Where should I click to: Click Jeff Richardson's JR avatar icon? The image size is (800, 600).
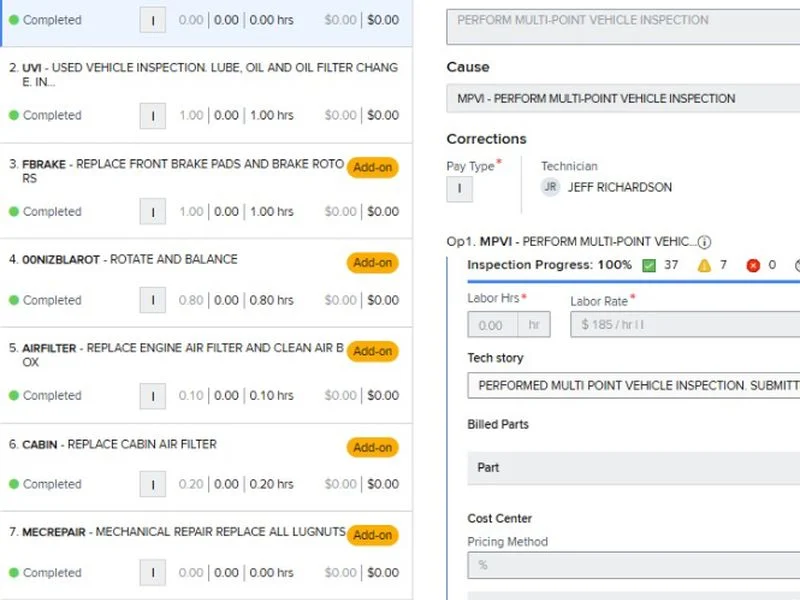pos(550,187)
